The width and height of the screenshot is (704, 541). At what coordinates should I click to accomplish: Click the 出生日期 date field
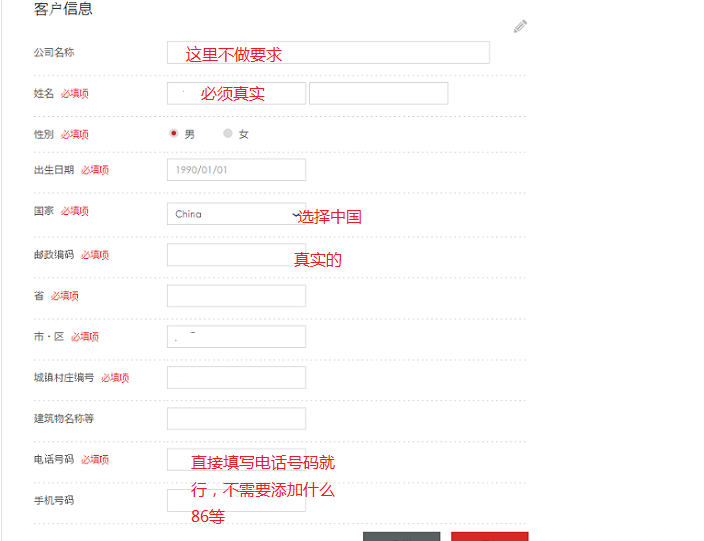click(x=236, y=170)
